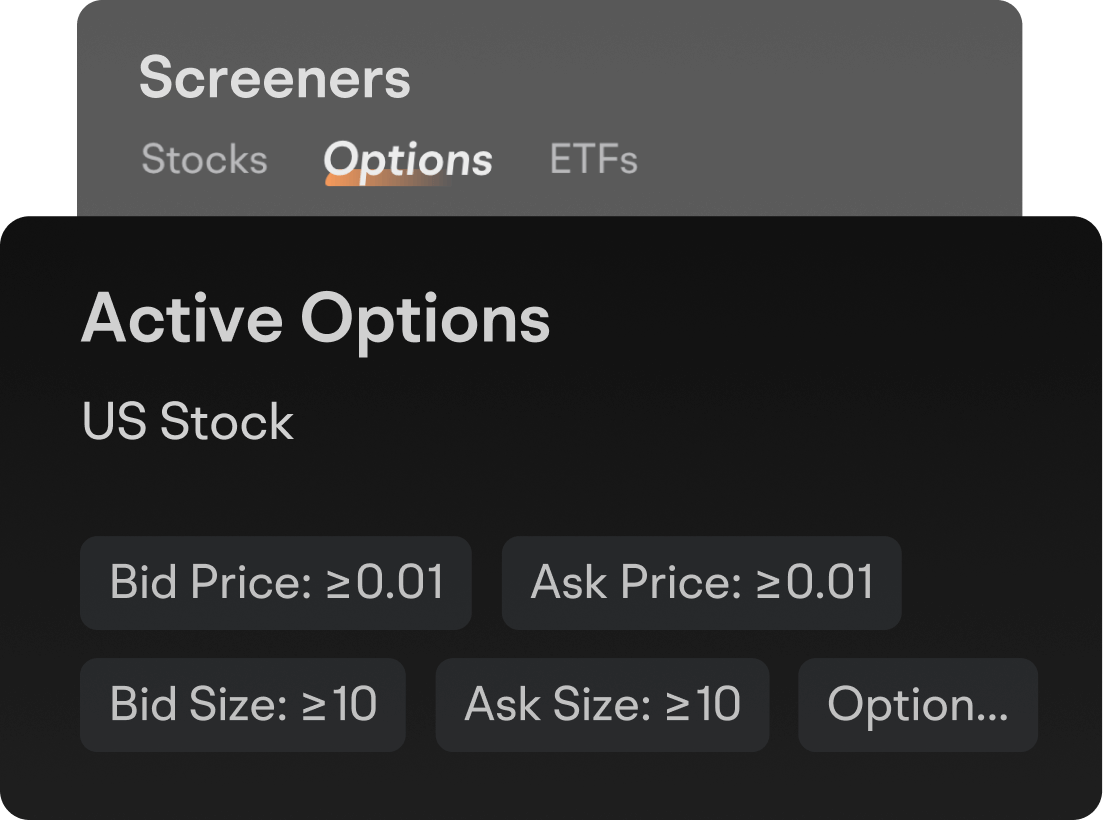Expand the truncated Option filter chip
The image size is (1103, 820).
pyautogui.click(x=918, y=705)
